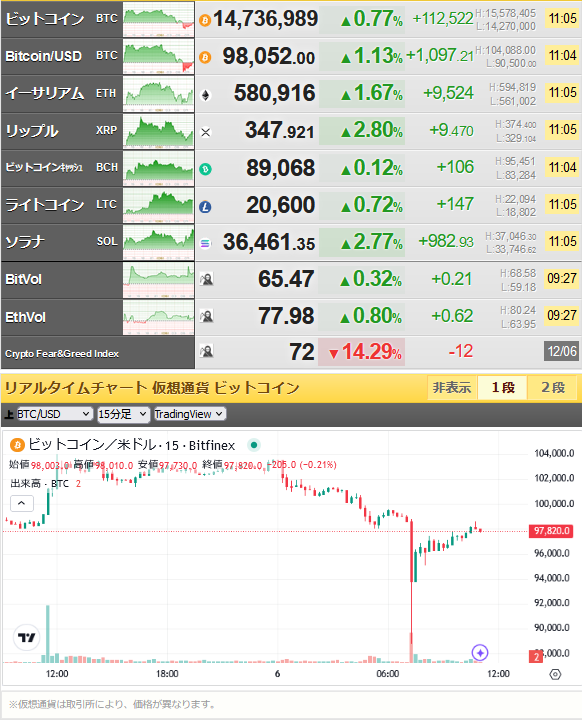Click the 97,820.0 current price label

[x=552, y=531]
